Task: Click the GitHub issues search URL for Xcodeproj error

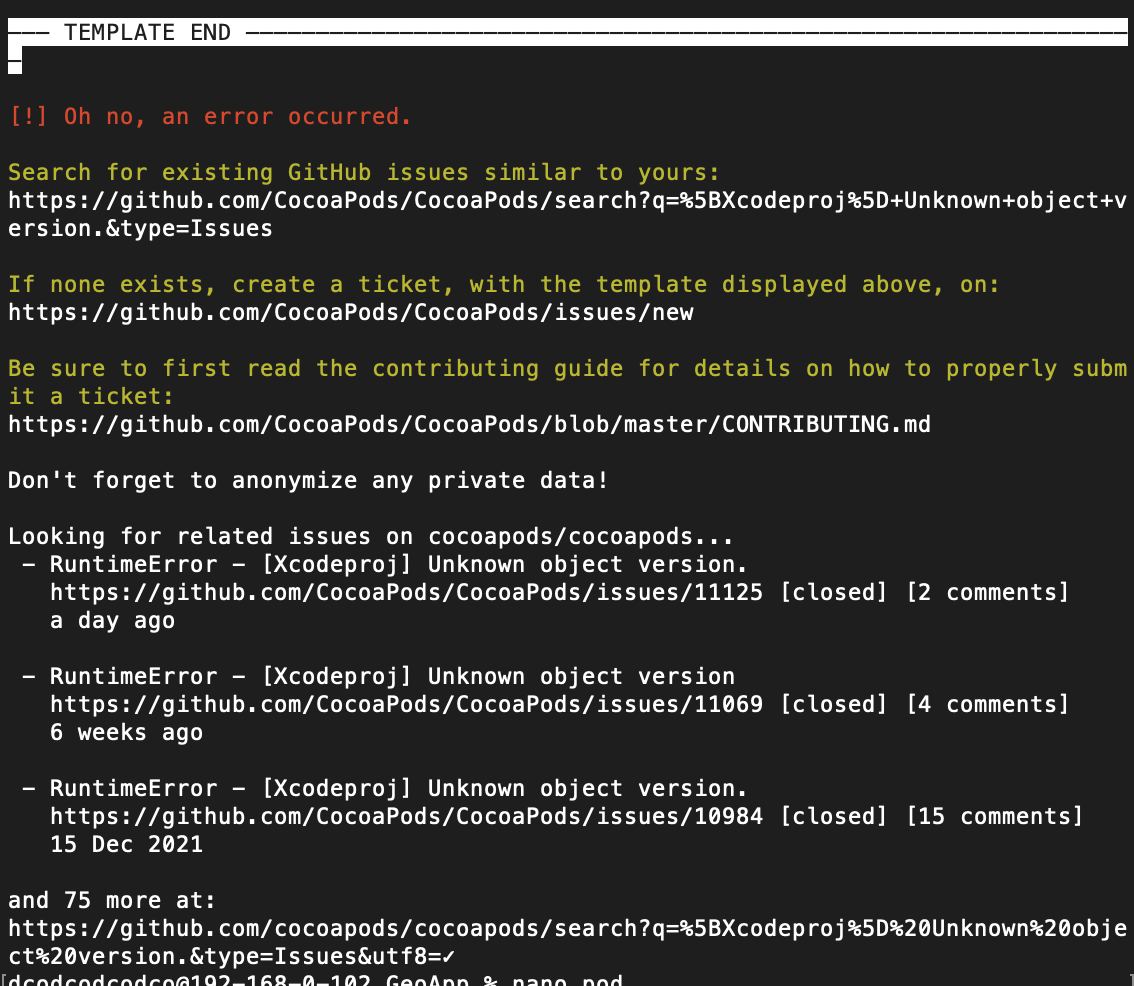Action: (567, 215)
